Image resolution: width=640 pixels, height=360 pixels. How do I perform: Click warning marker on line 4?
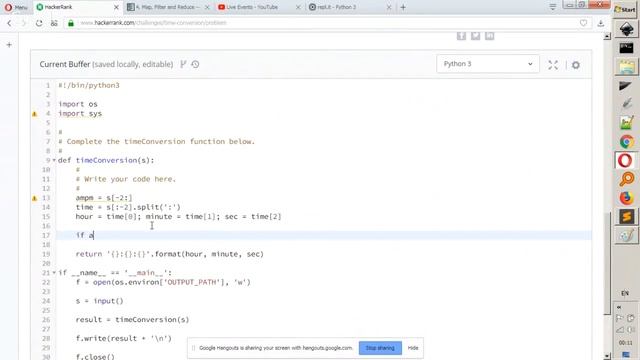[35, 114]
